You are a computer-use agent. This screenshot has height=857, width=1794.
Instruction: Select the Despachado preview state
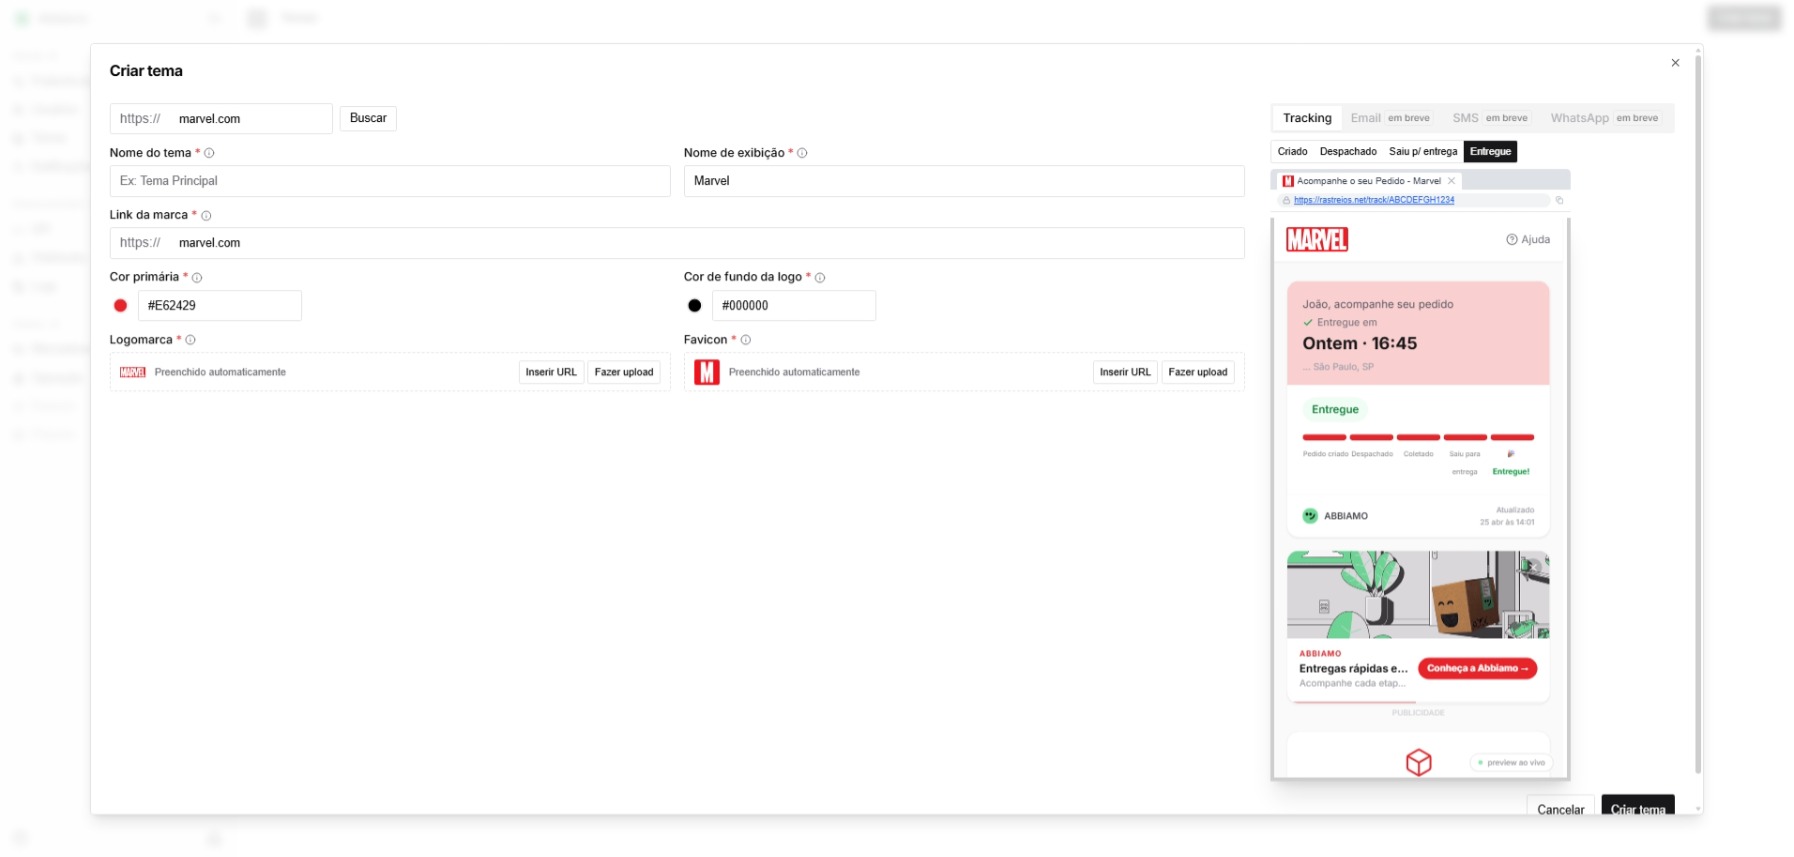[x=1348, y=152]
